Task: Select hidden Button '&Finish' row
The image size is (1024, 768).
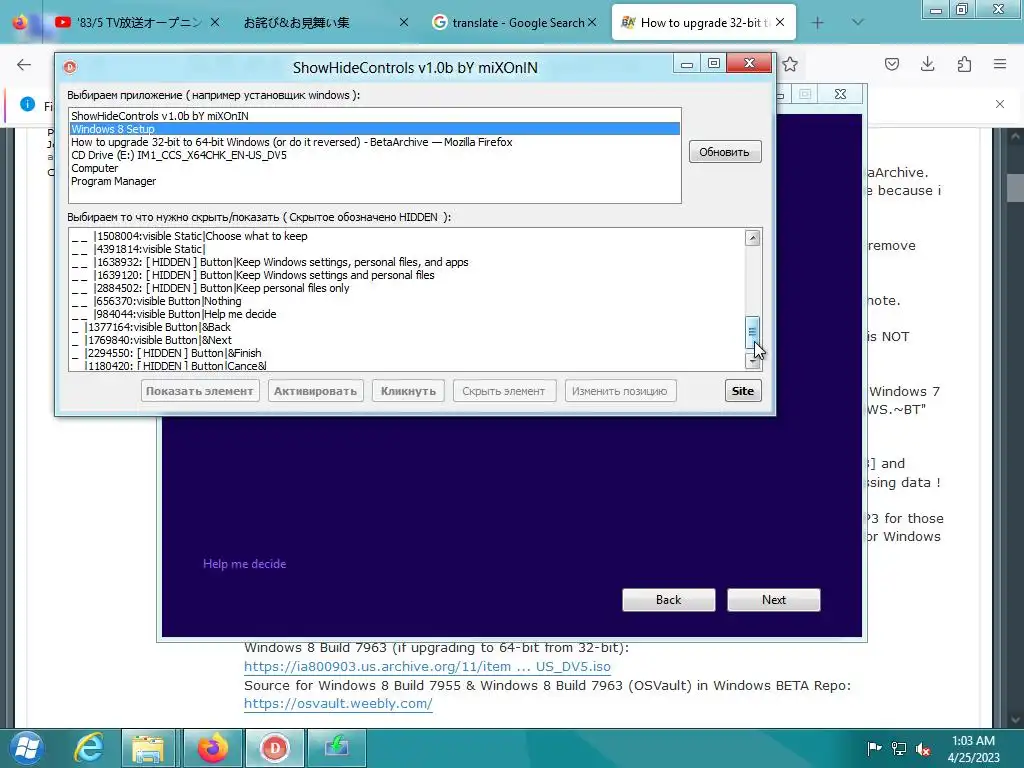Action: 406,353
